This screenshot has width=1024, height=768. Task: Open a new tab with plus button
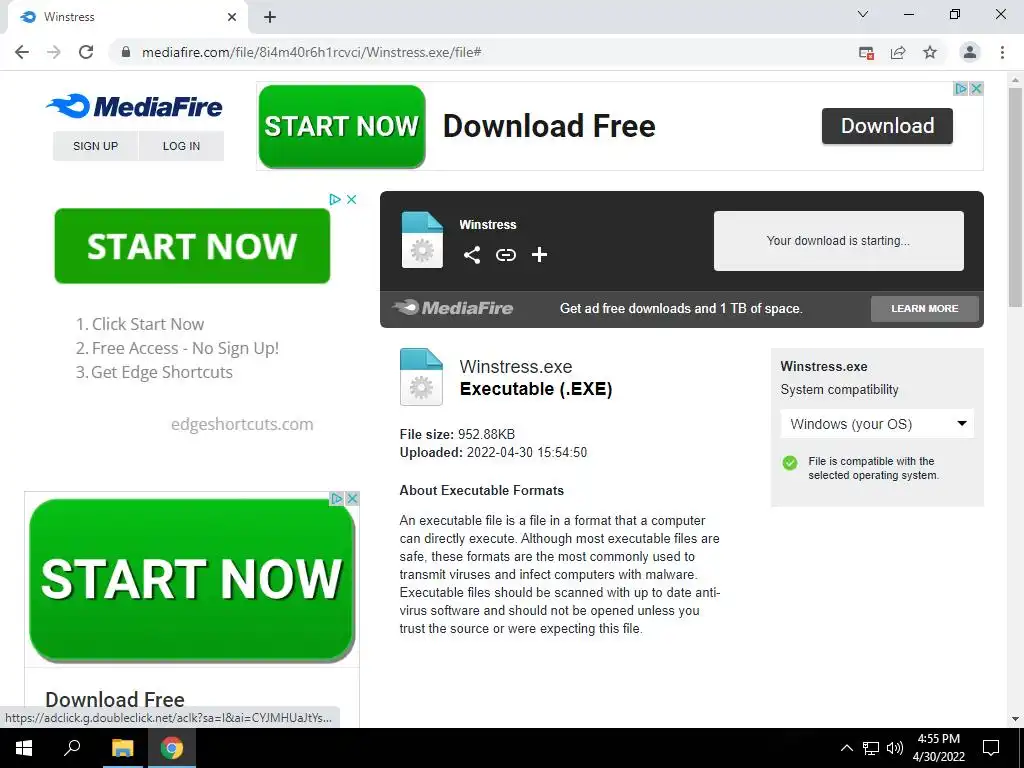270,17
